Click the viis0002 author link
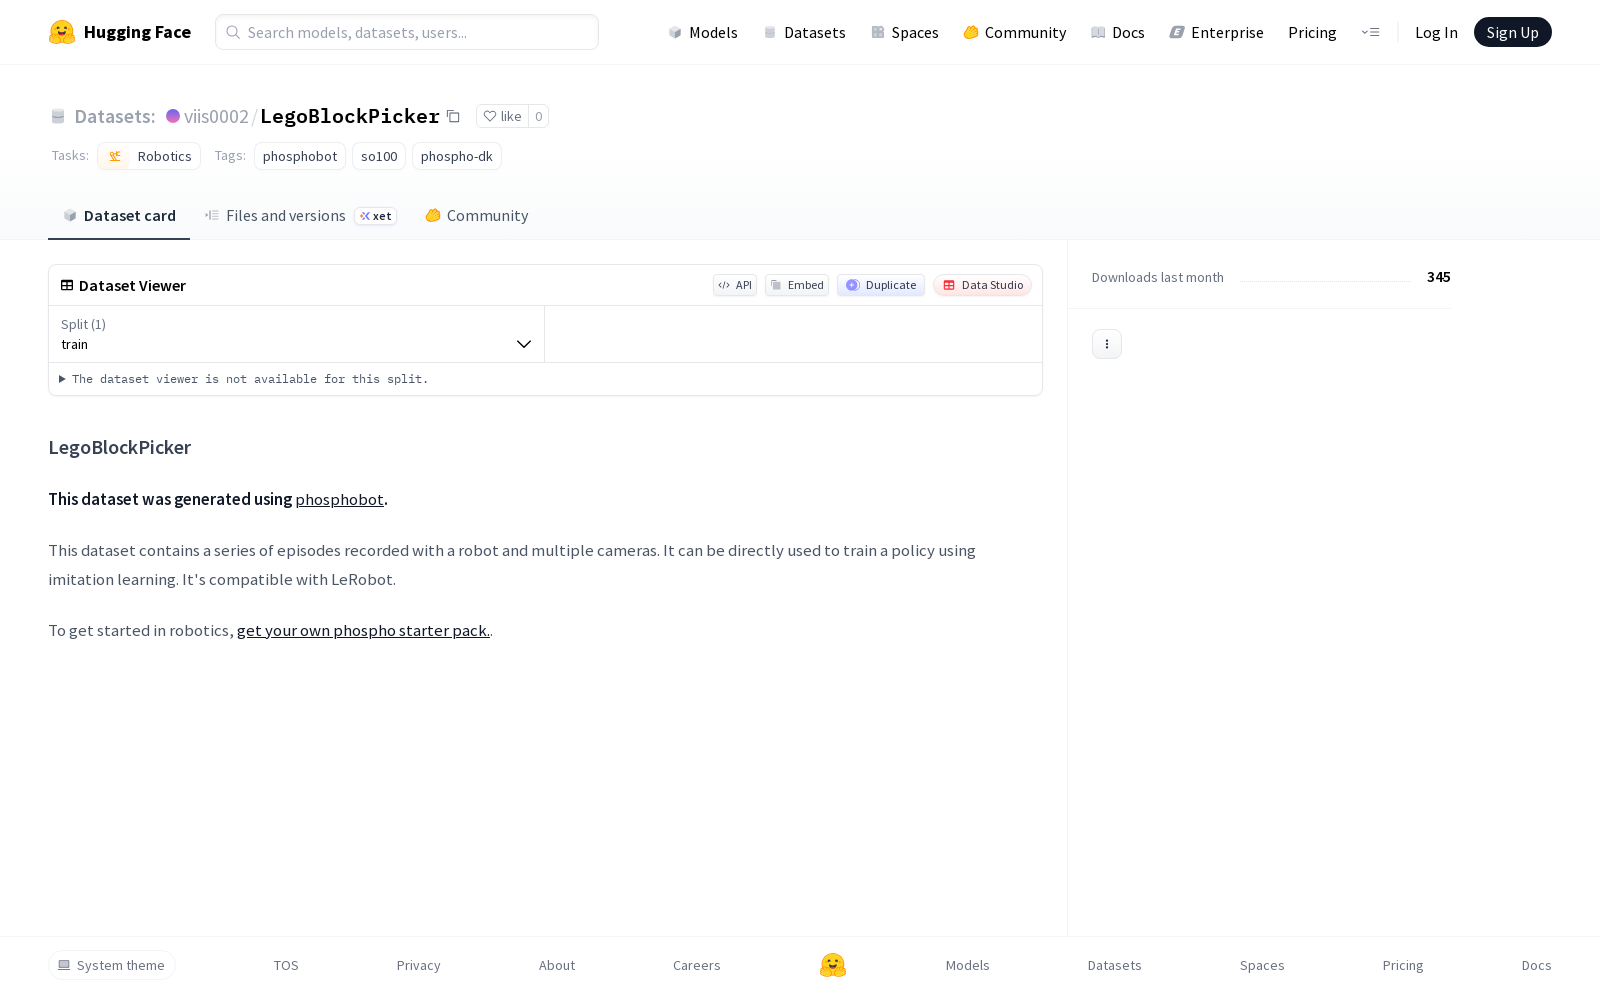Screen dimensions: 1600x1000 (x=216, y=116)
